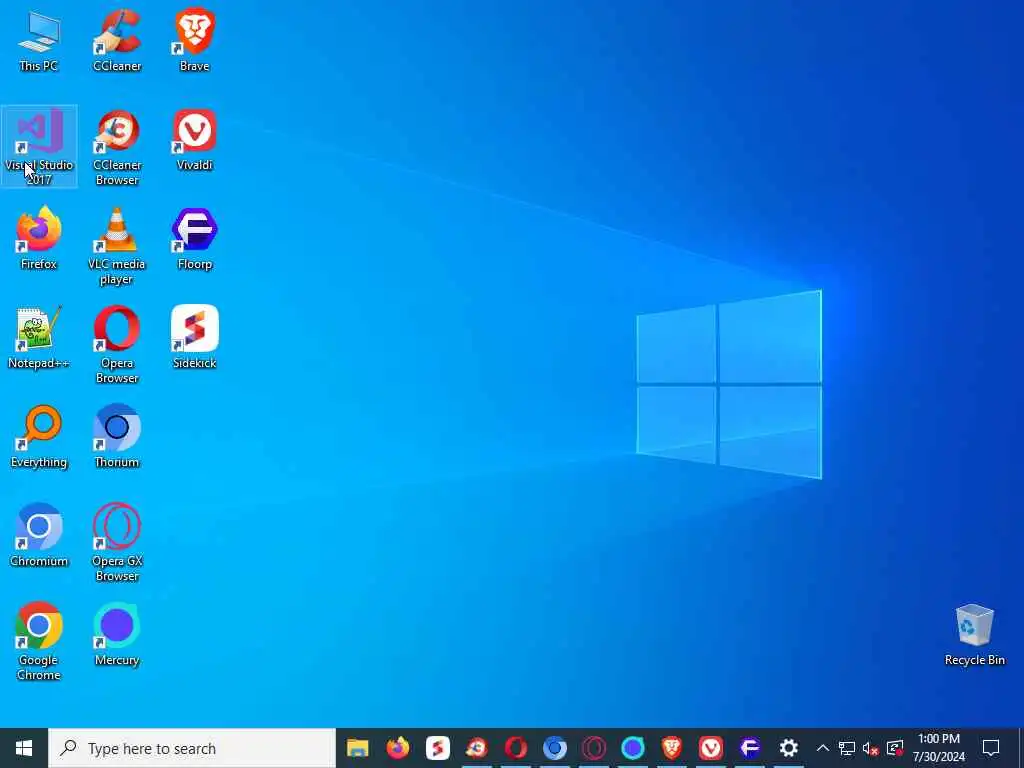Open the network status tray icon
The height and width of the screenshot is (768, 1024).
click(x=847, y=748)
